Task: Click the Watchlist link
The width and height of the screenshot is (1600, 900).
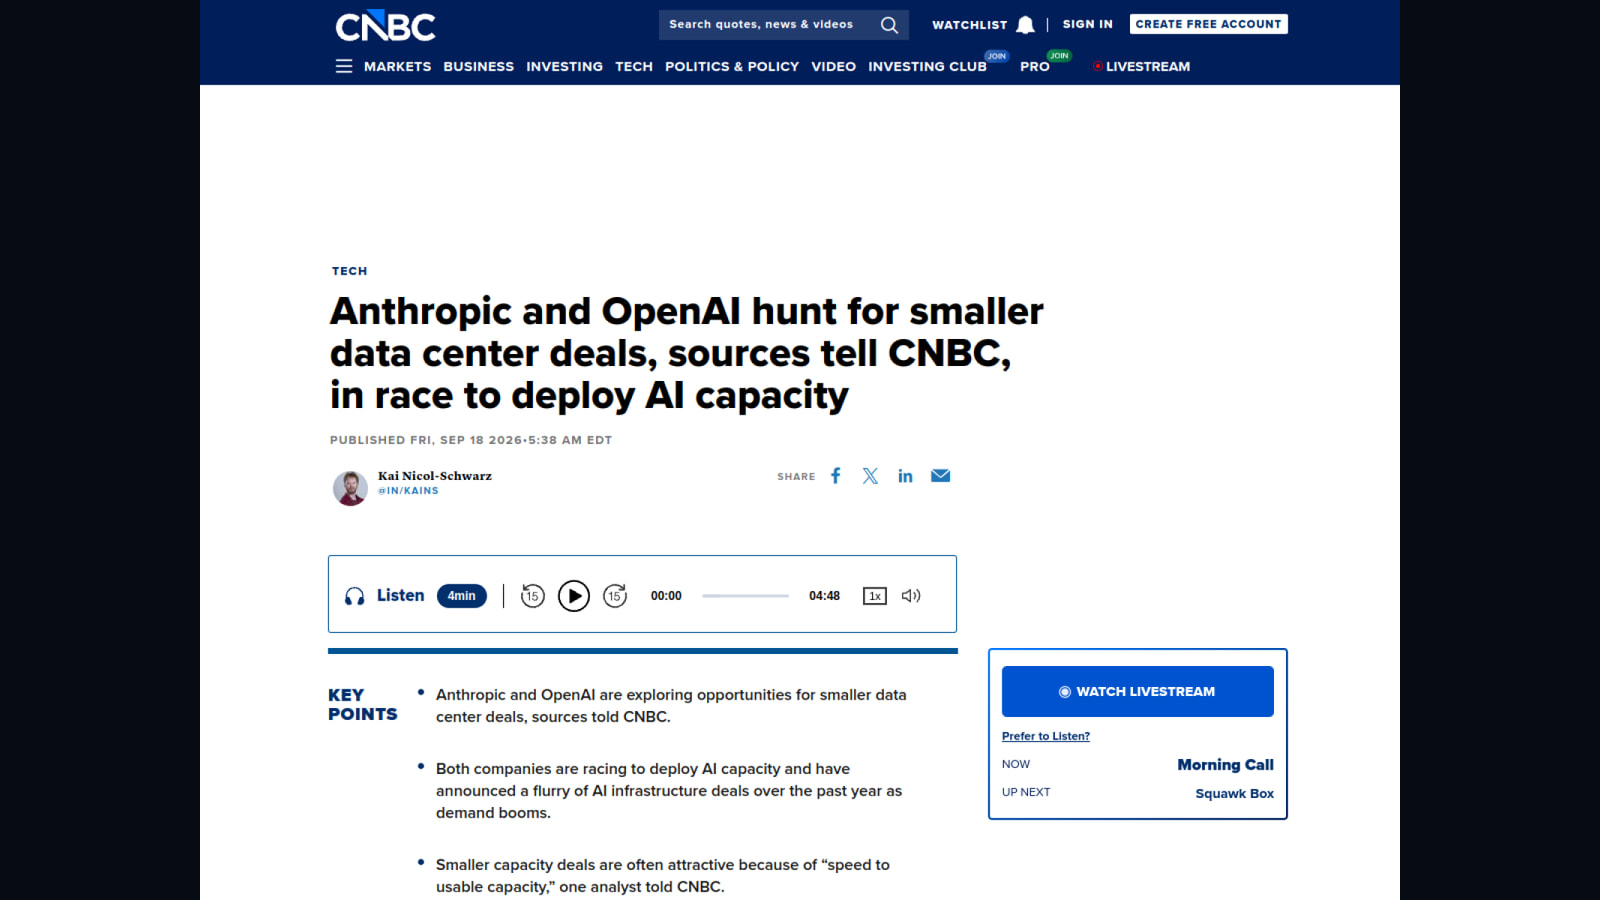Action: pos(970,25)
